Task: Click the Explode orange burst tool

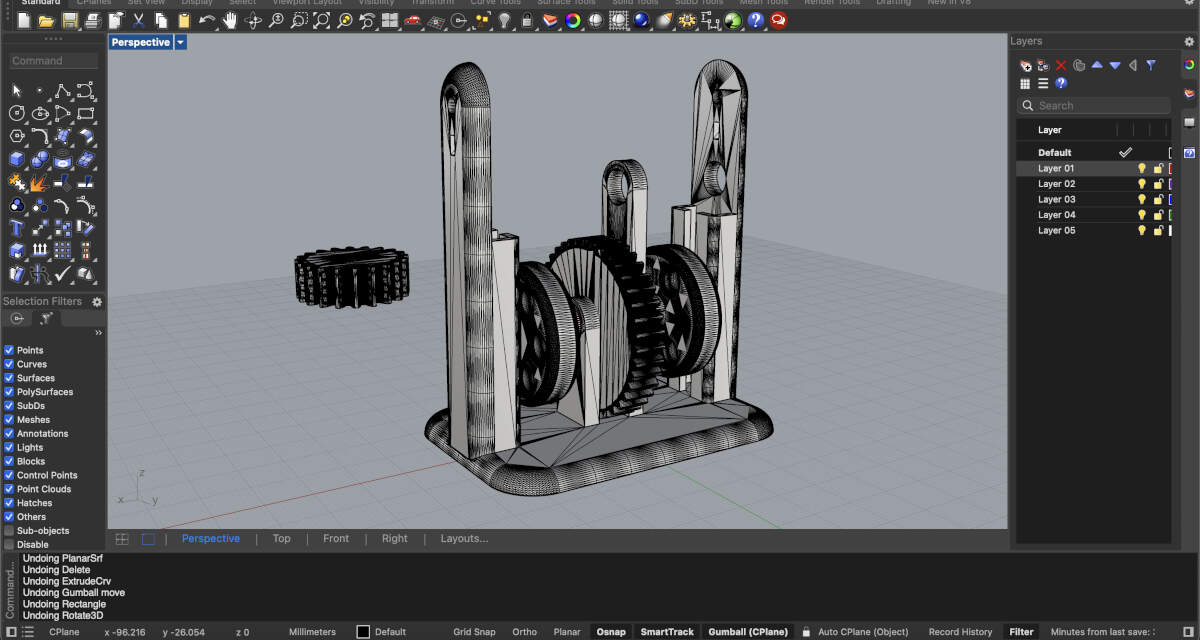Action: click(x=40, y=183)
